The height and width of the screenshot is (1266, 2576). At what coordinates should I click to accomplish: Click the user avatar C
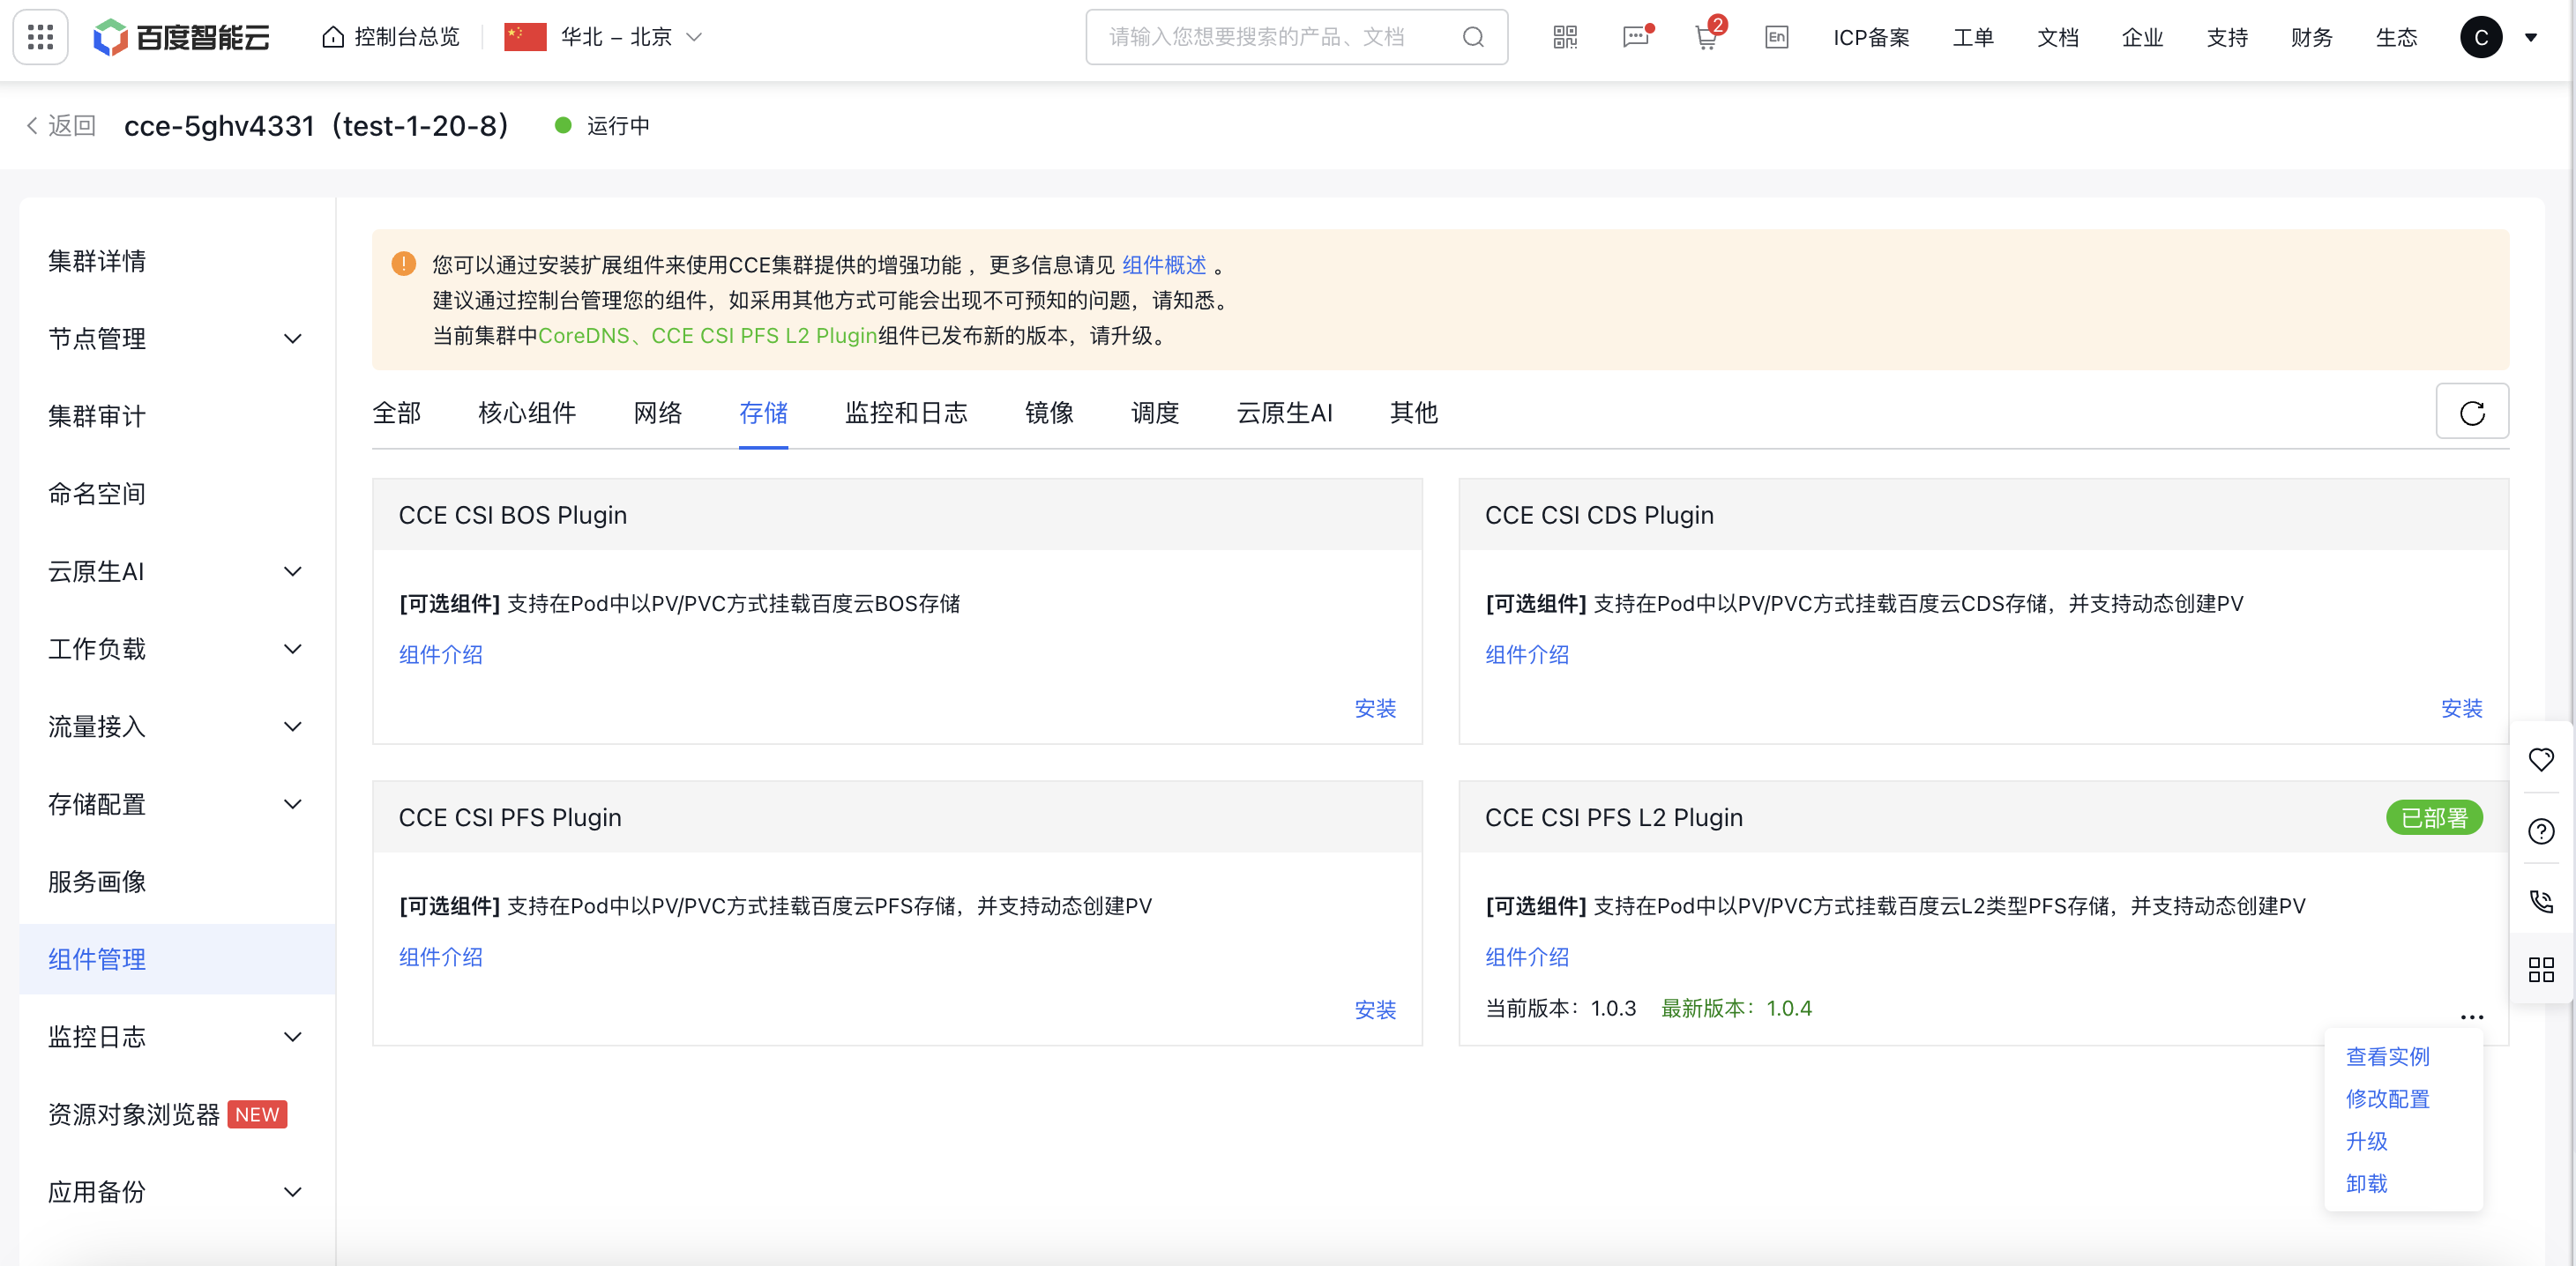pyautogui.click(x=2481, y=37)
